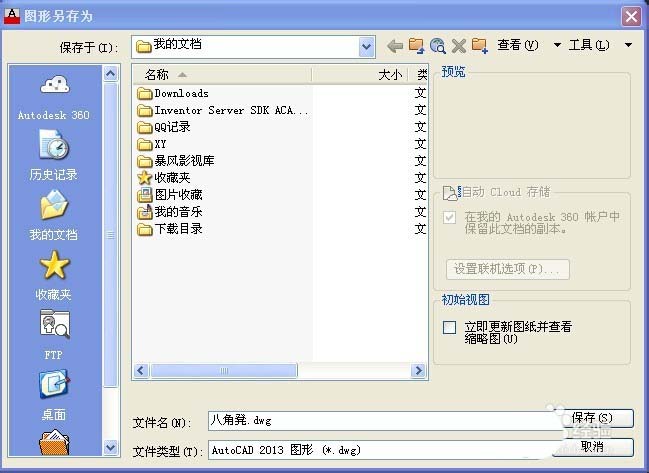Image resolution: width=649 pixels, height=473 pixels.
Task: Create a new folder
Action: 480,46
